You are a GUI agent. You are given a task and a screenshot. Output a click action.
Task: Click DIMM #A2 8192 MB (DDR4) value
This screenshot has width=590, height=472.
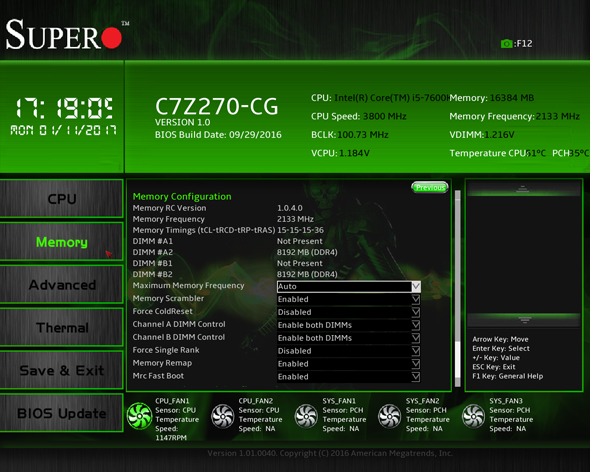pyautogui.click(x=307, y=252)
